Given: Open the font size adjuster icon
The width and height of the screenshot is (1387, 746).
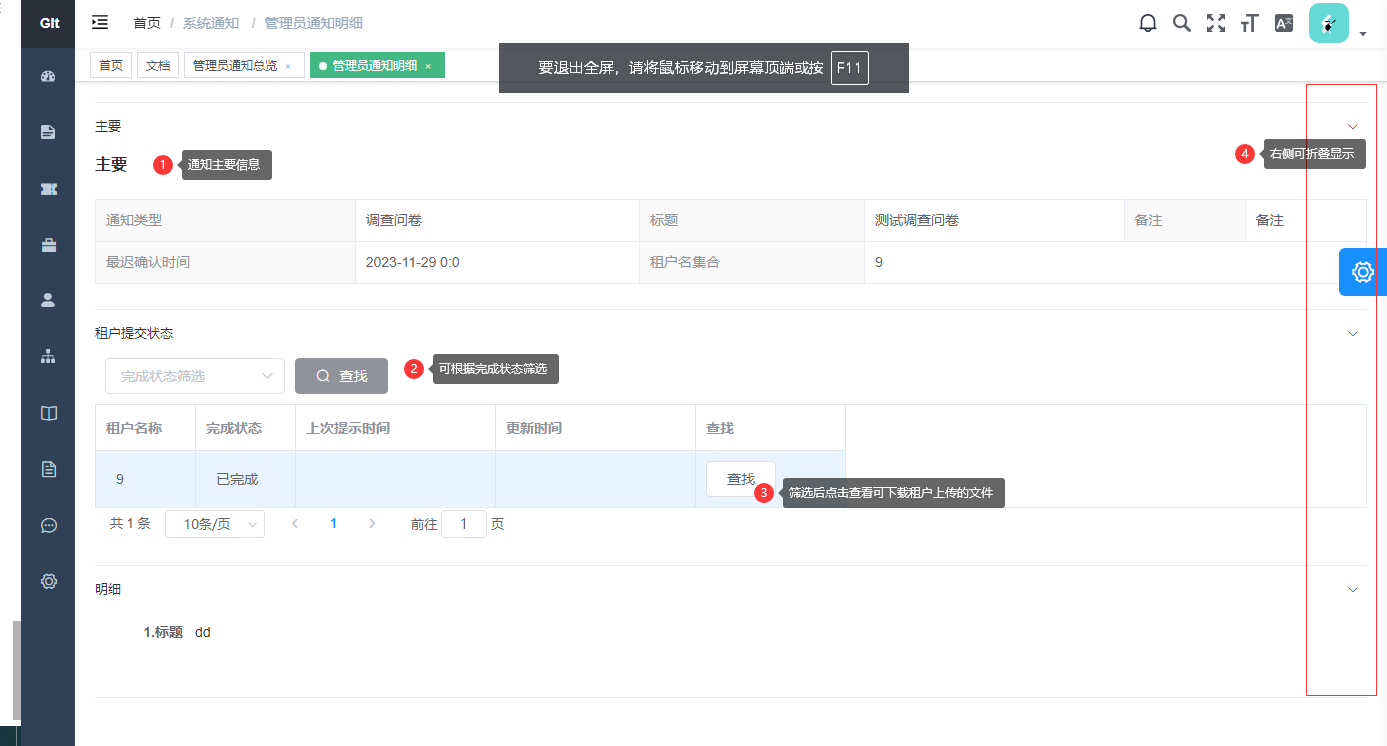Looking at the screenshot, I should point(1249,23).
